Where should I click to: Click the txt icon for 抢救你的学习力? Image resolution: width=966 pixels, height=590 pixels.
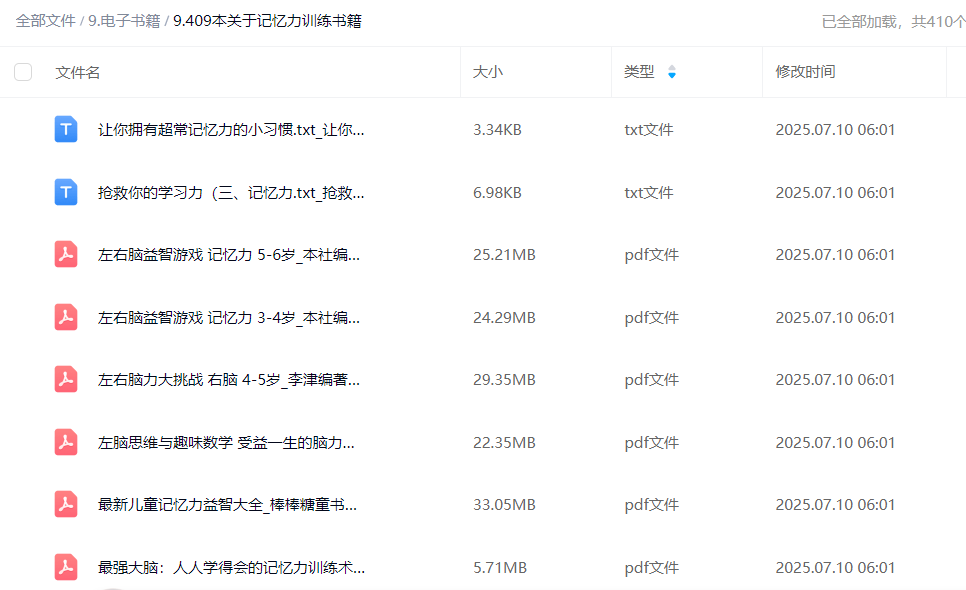[x=66, y=192]
